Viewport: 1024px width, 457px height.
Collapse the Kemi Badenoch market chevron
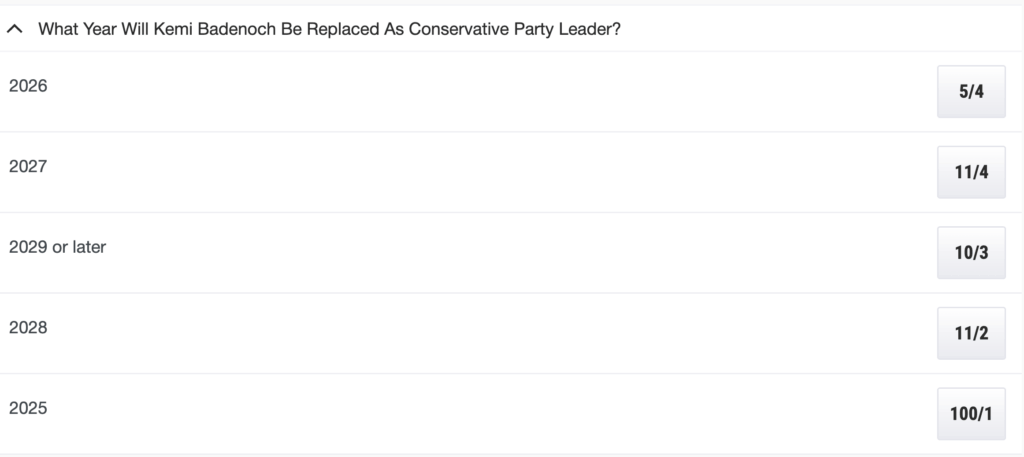pyautogui.click(x=14, y=30)
